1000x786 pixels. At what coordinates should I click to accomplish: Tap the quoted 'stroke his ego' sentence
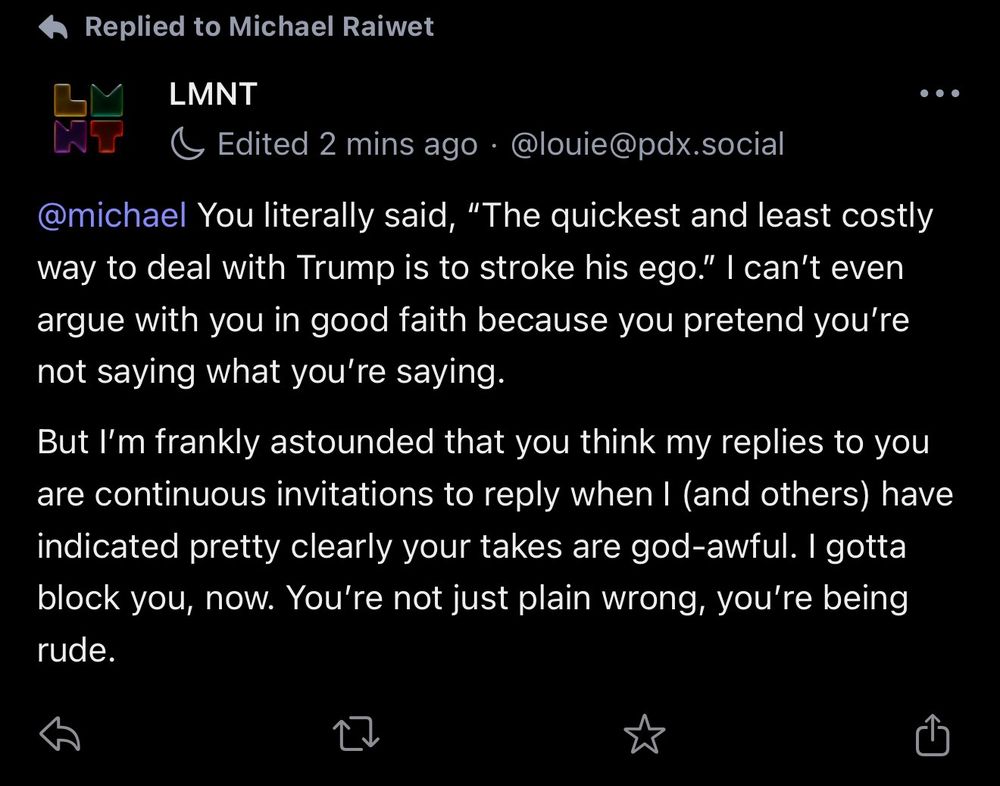(x=485, y=241)
